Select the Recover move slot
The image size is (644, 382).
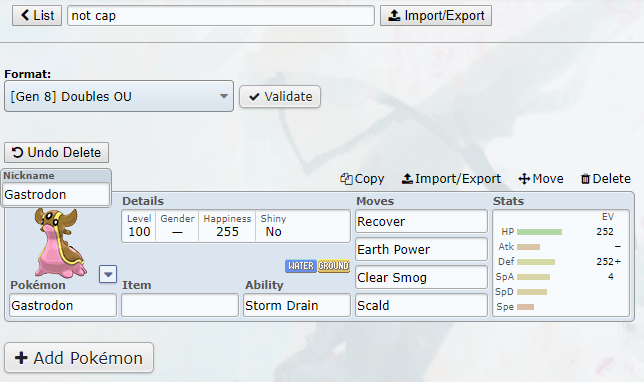point(421,221)
